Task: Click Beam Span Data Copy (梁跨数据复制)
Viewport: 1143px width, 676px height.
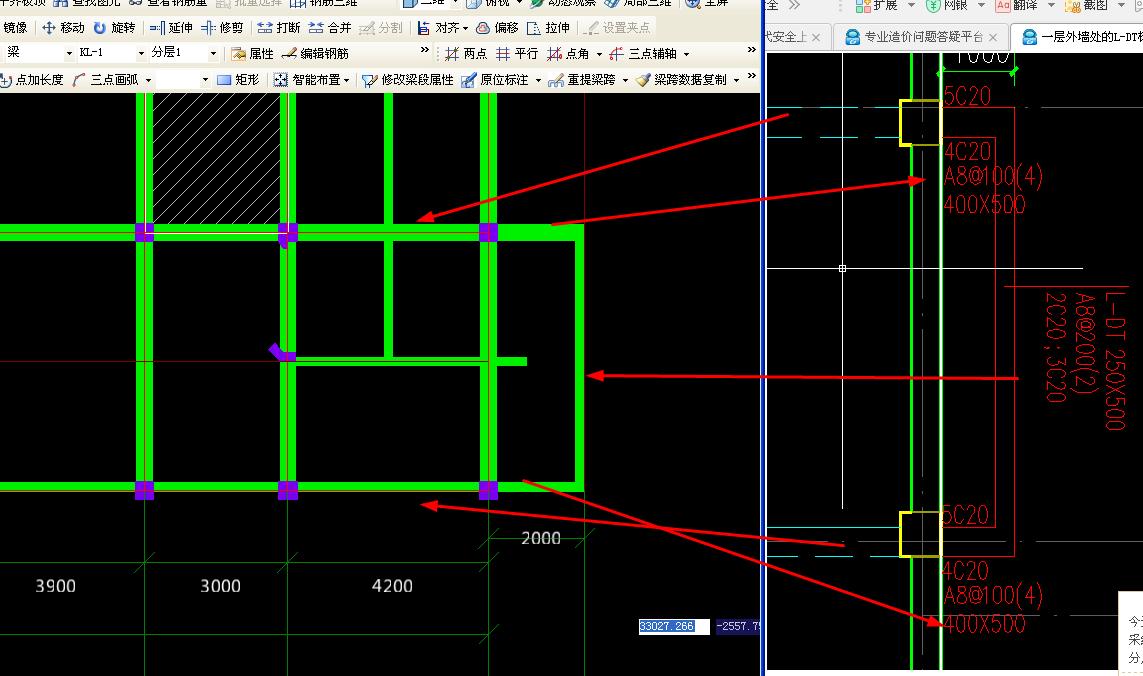Action: 681,79
